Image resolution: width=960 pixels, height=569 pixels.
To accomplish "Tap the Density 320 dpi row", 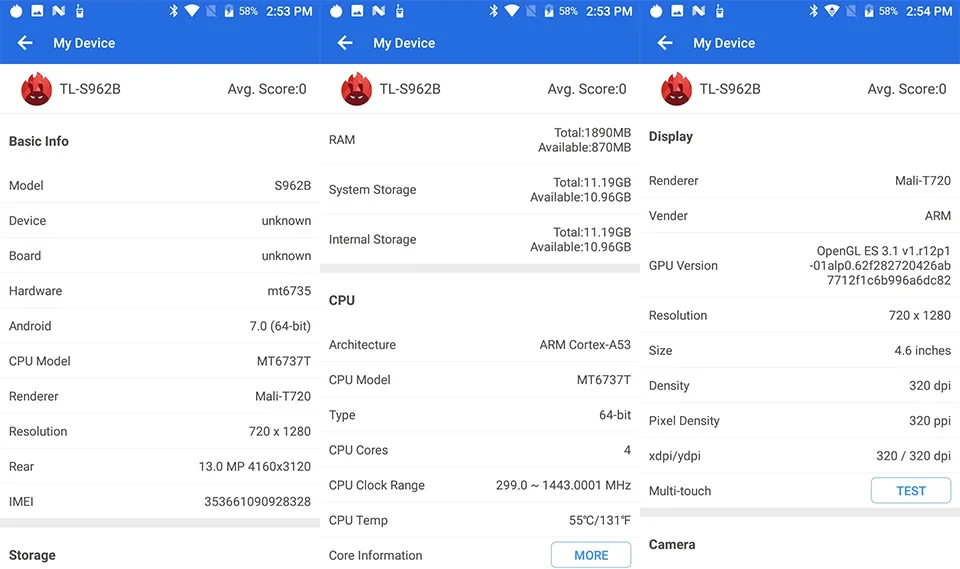I will pos(800,385).
